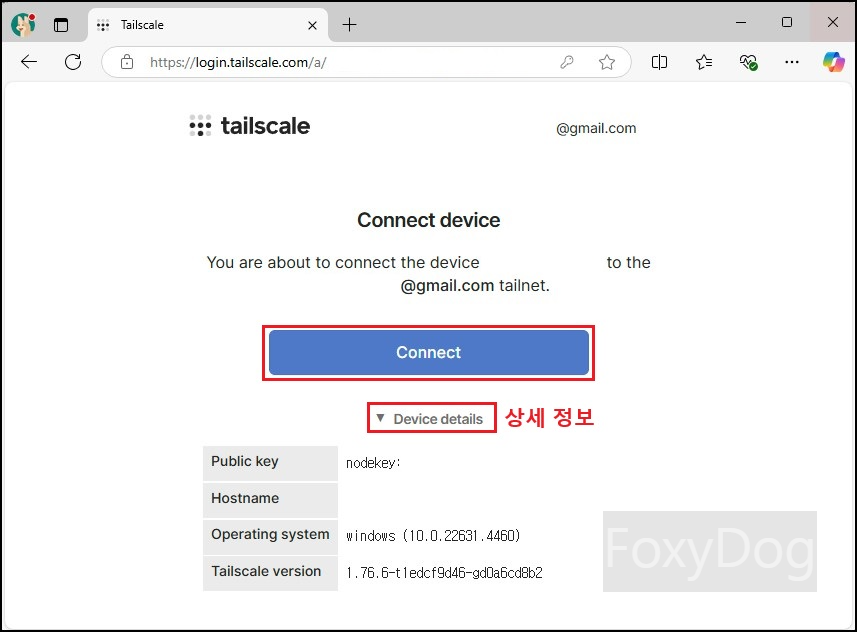857x632 pixels.
Task: Open the @gmail.com account menu
Action: pyautogui.click(x=596, y=128)
